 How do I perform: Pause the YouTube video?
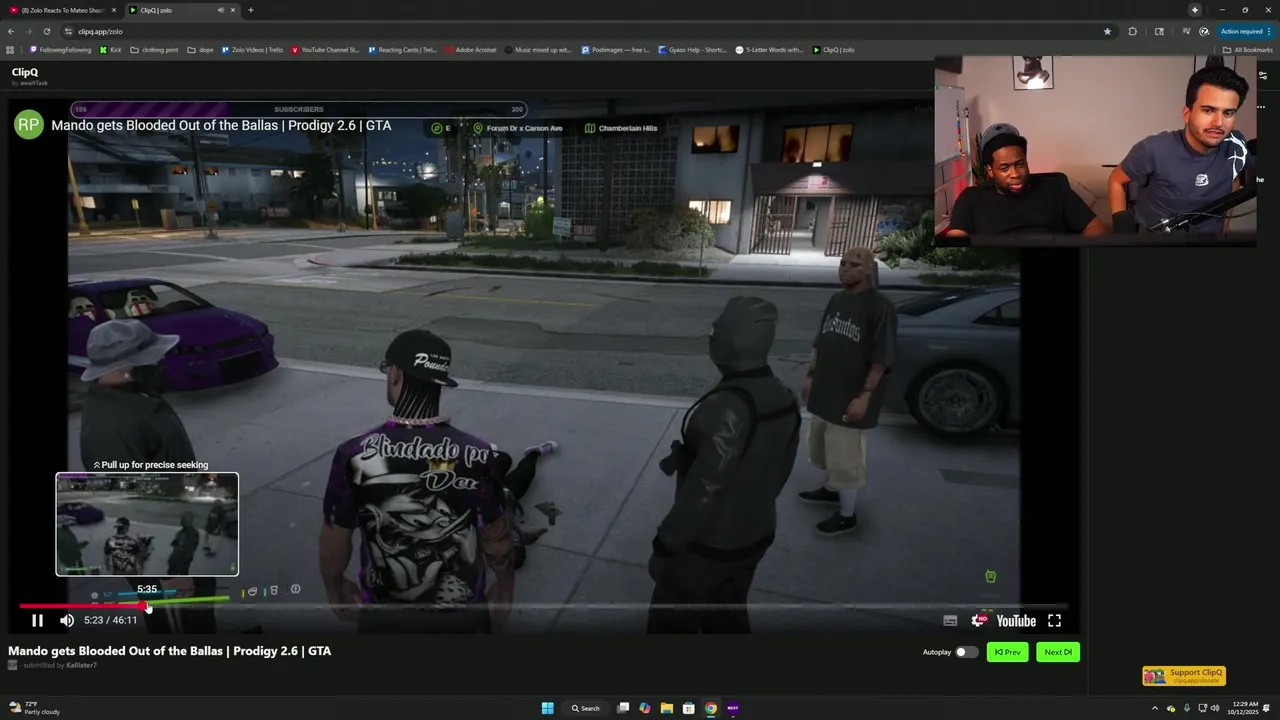tap(37, 621)
